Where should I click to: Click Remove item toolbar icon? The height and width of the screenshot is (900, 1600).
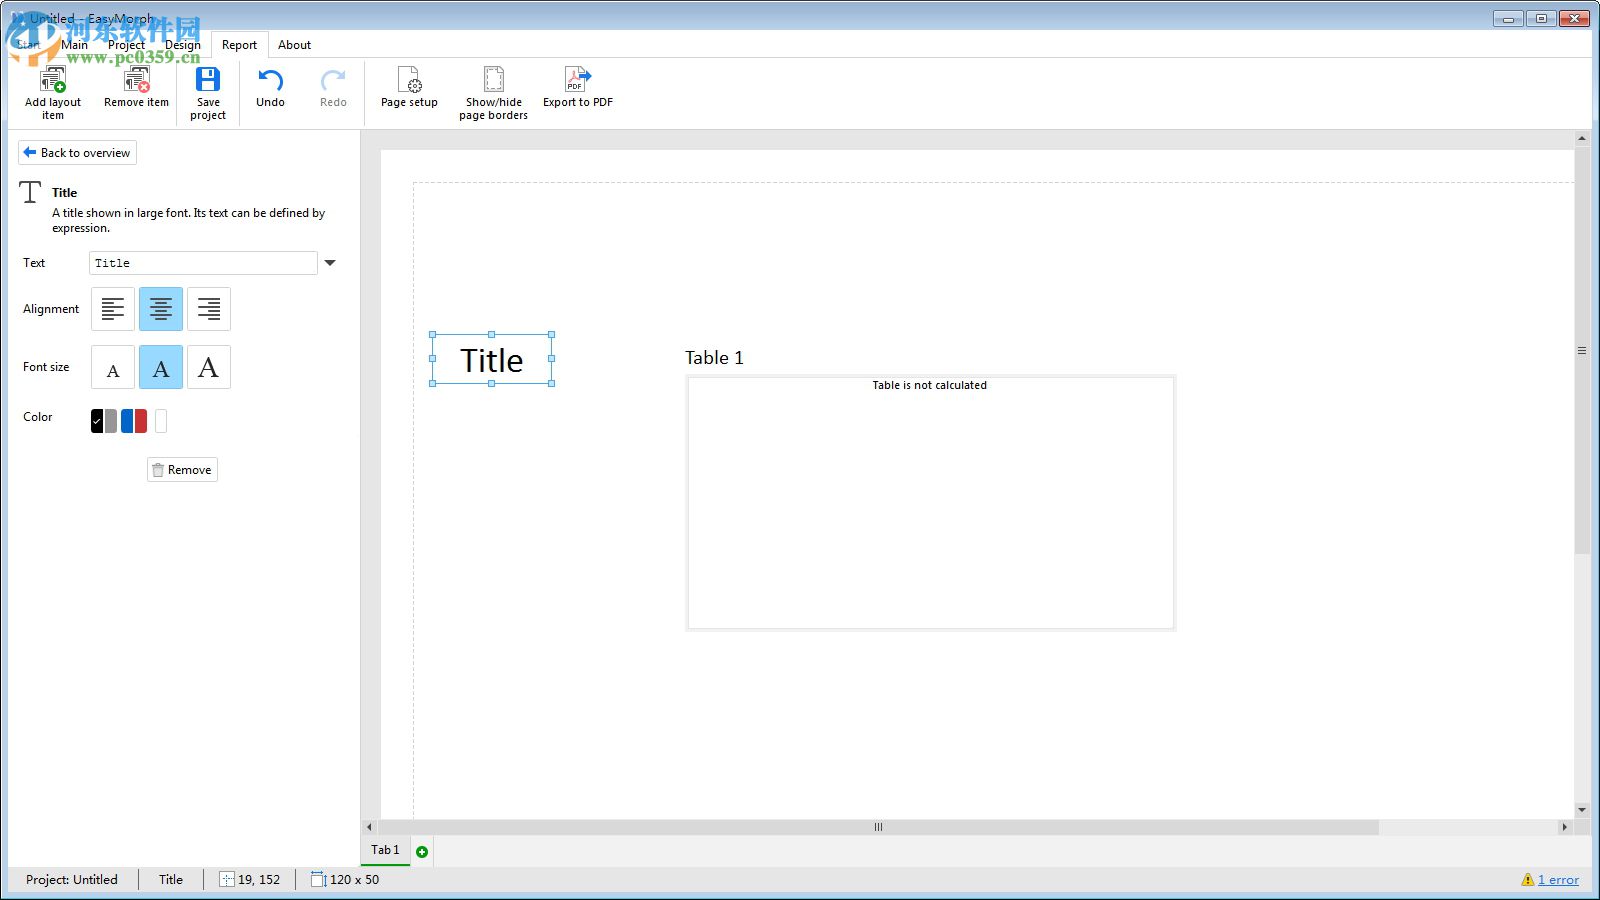click(x=136, y=80)
